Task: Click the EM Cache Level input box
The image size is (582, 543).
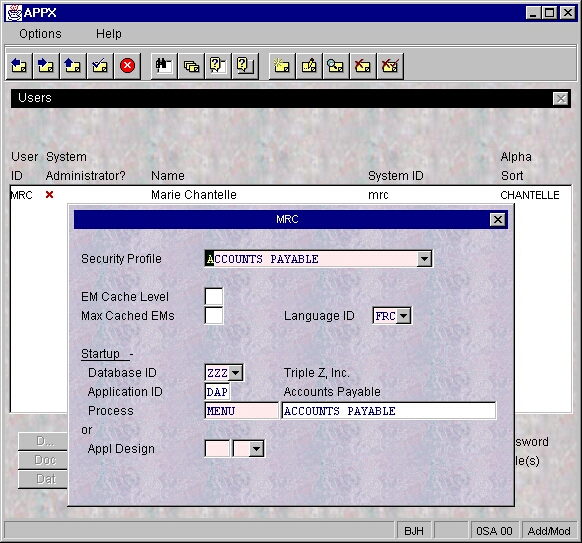Action: click(x=214, y=297)
